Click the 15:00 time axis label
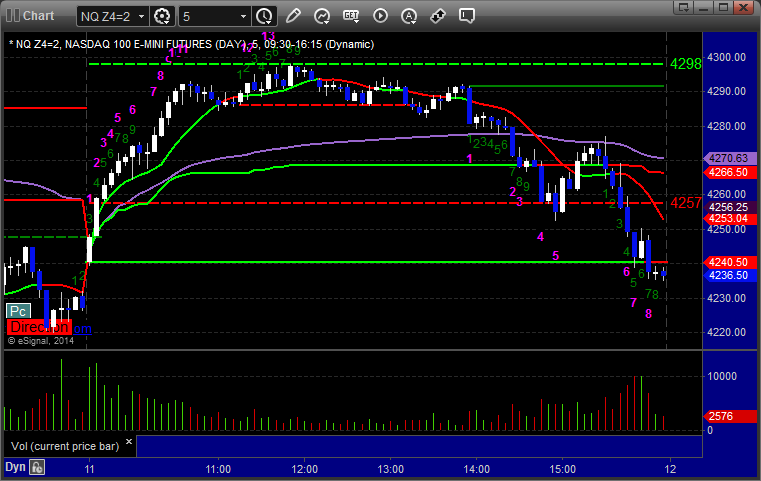The image size is (761, 481). pyautogui.click(x=562, y=469)
